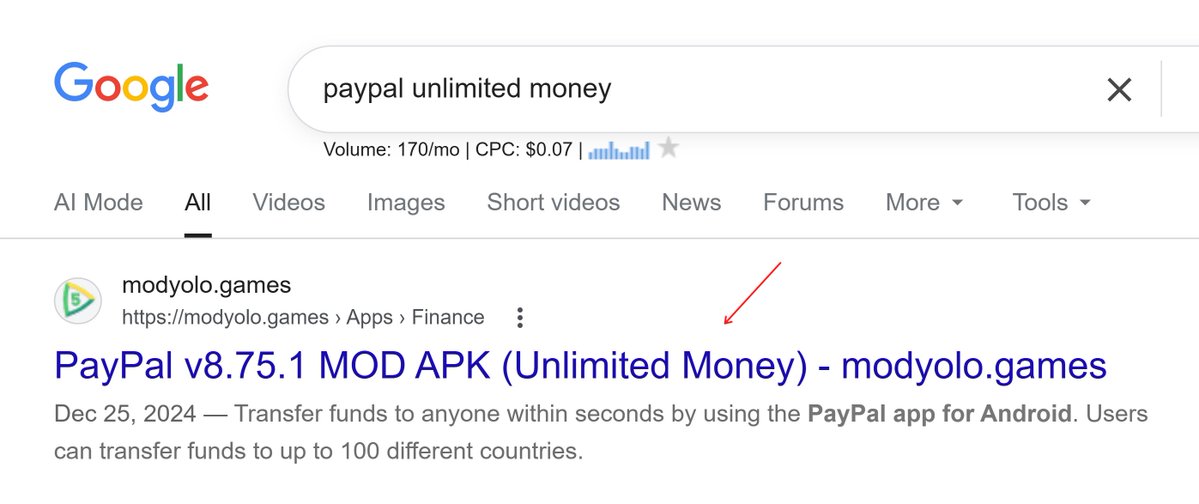Select the All results tab

click(x=197, y=203)
